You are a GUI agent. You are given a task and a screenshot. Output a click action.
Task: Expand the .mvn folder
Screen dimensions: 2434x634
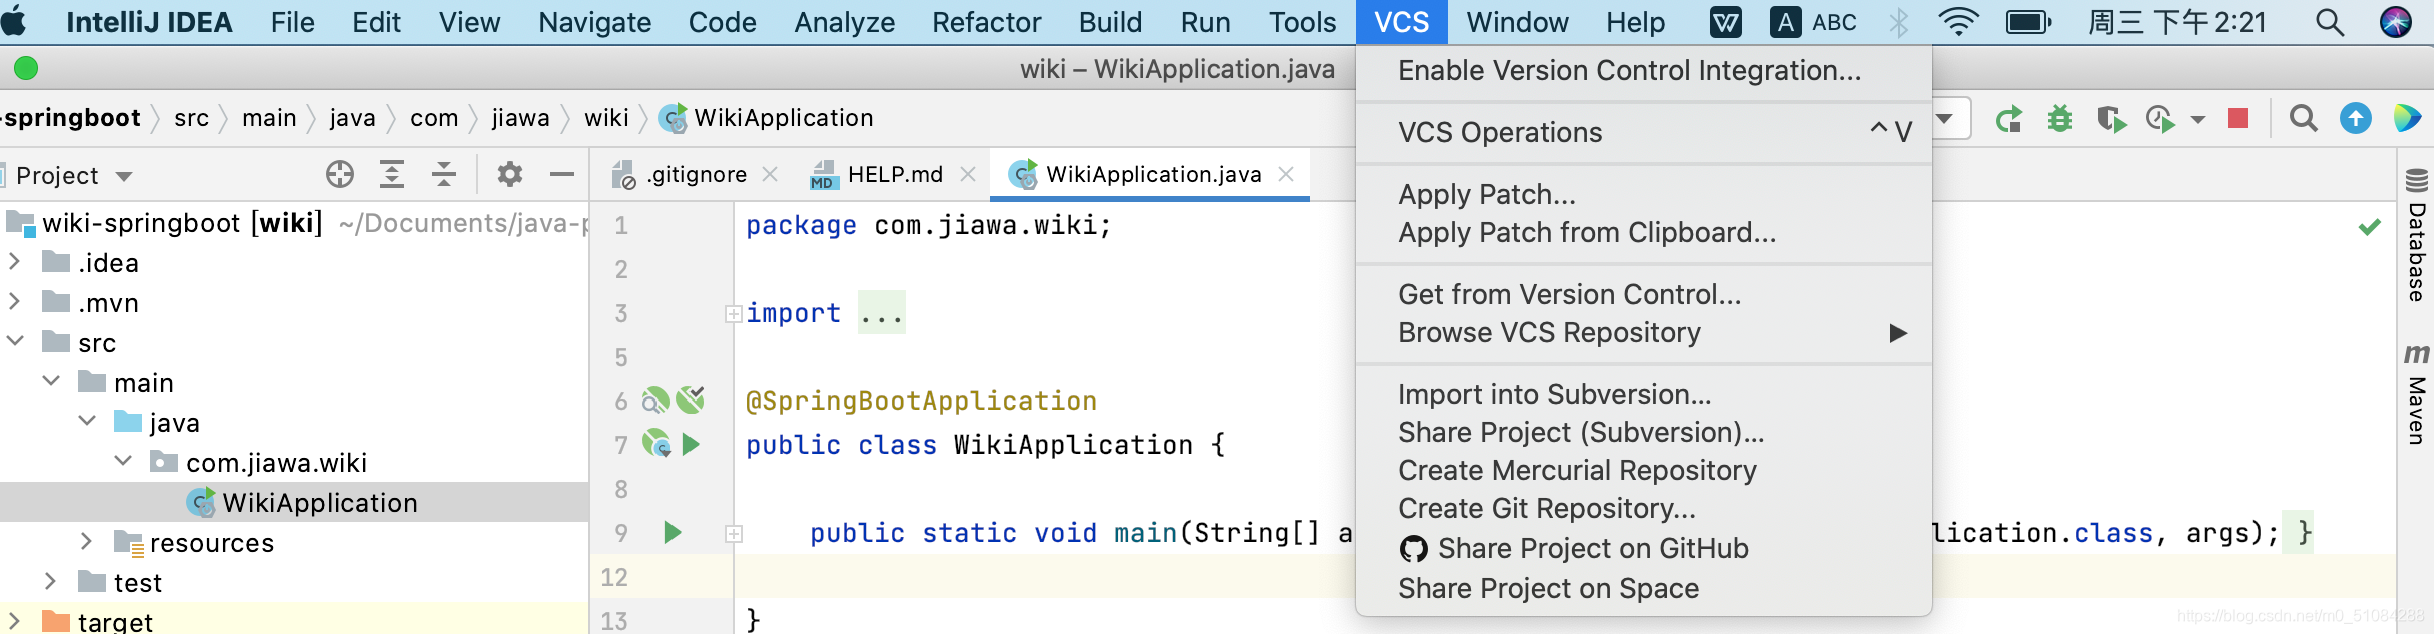15,302
